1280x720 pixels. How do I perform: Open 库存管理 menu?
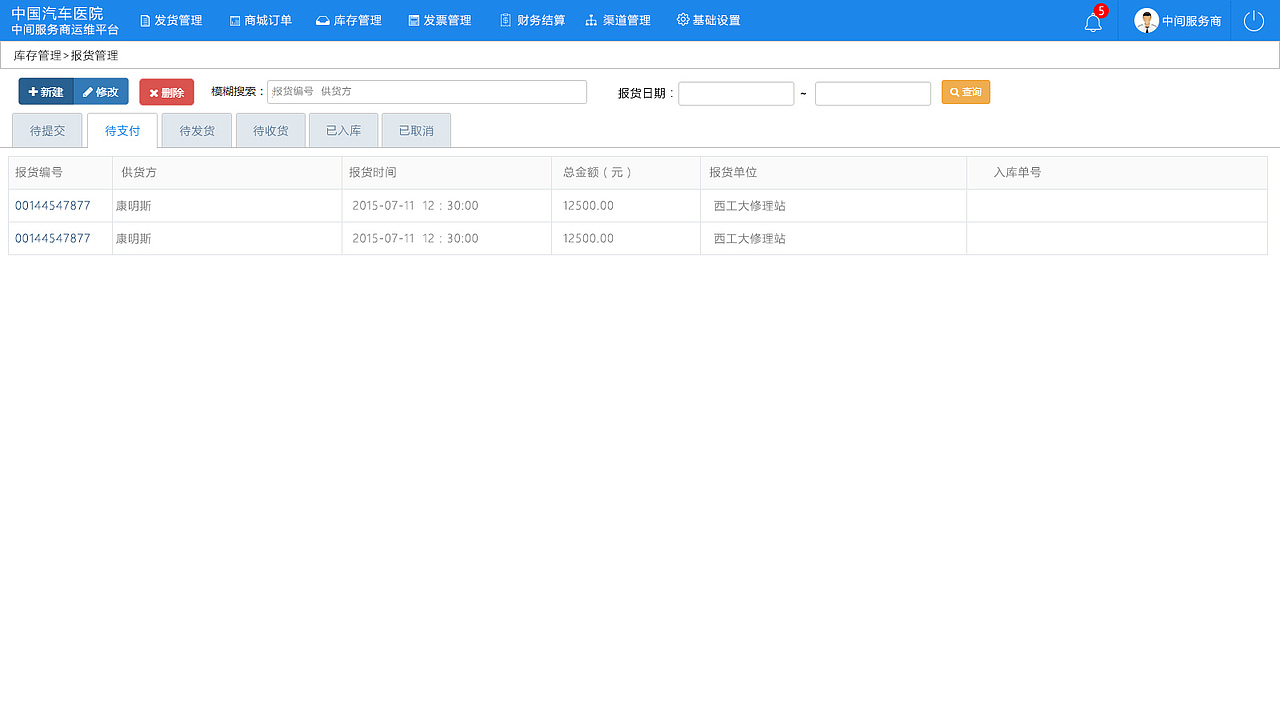(349, 21)
